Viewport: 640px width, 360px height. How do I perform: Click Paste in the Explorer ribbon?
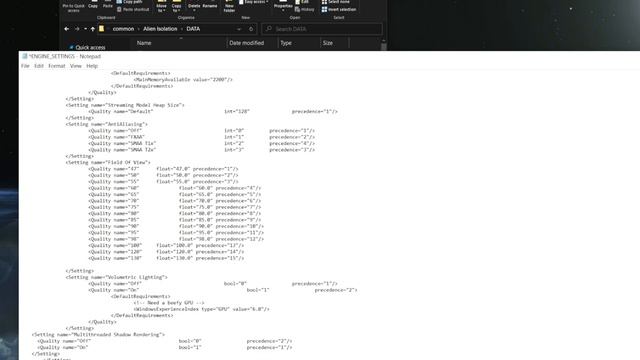tap(108, 4)
